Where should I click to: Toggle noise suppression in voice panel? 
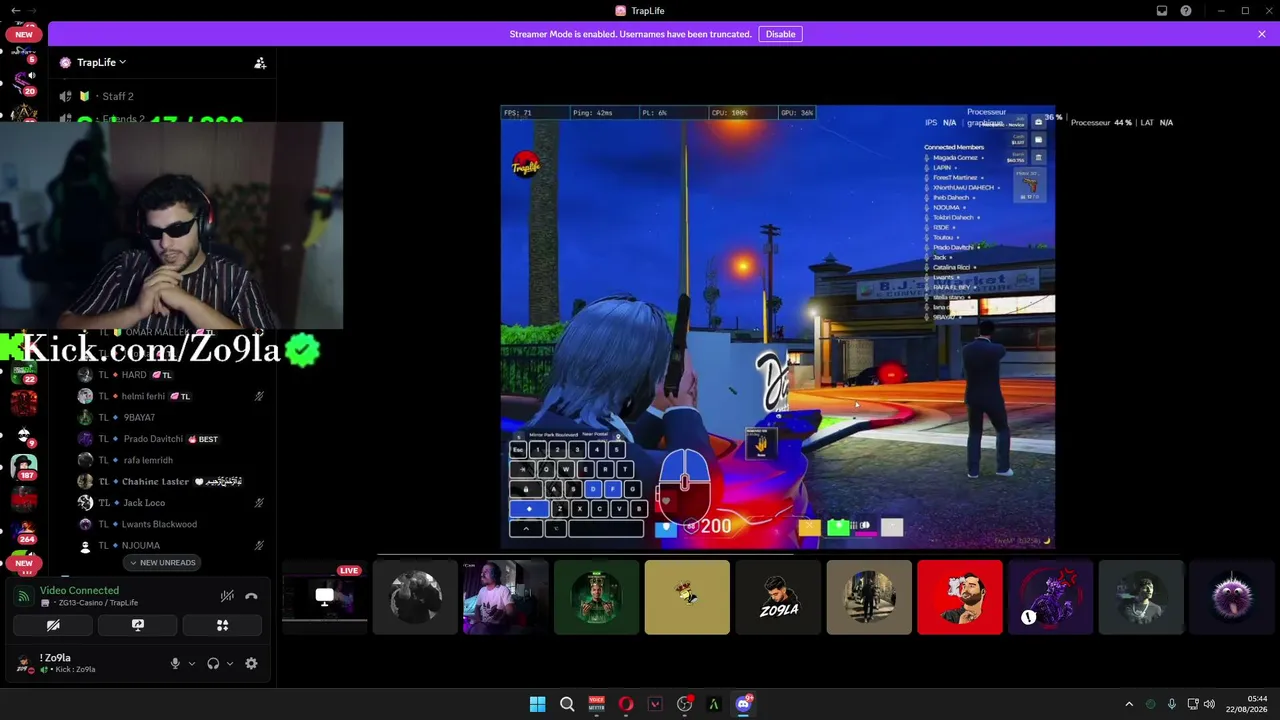coord(227,596)
